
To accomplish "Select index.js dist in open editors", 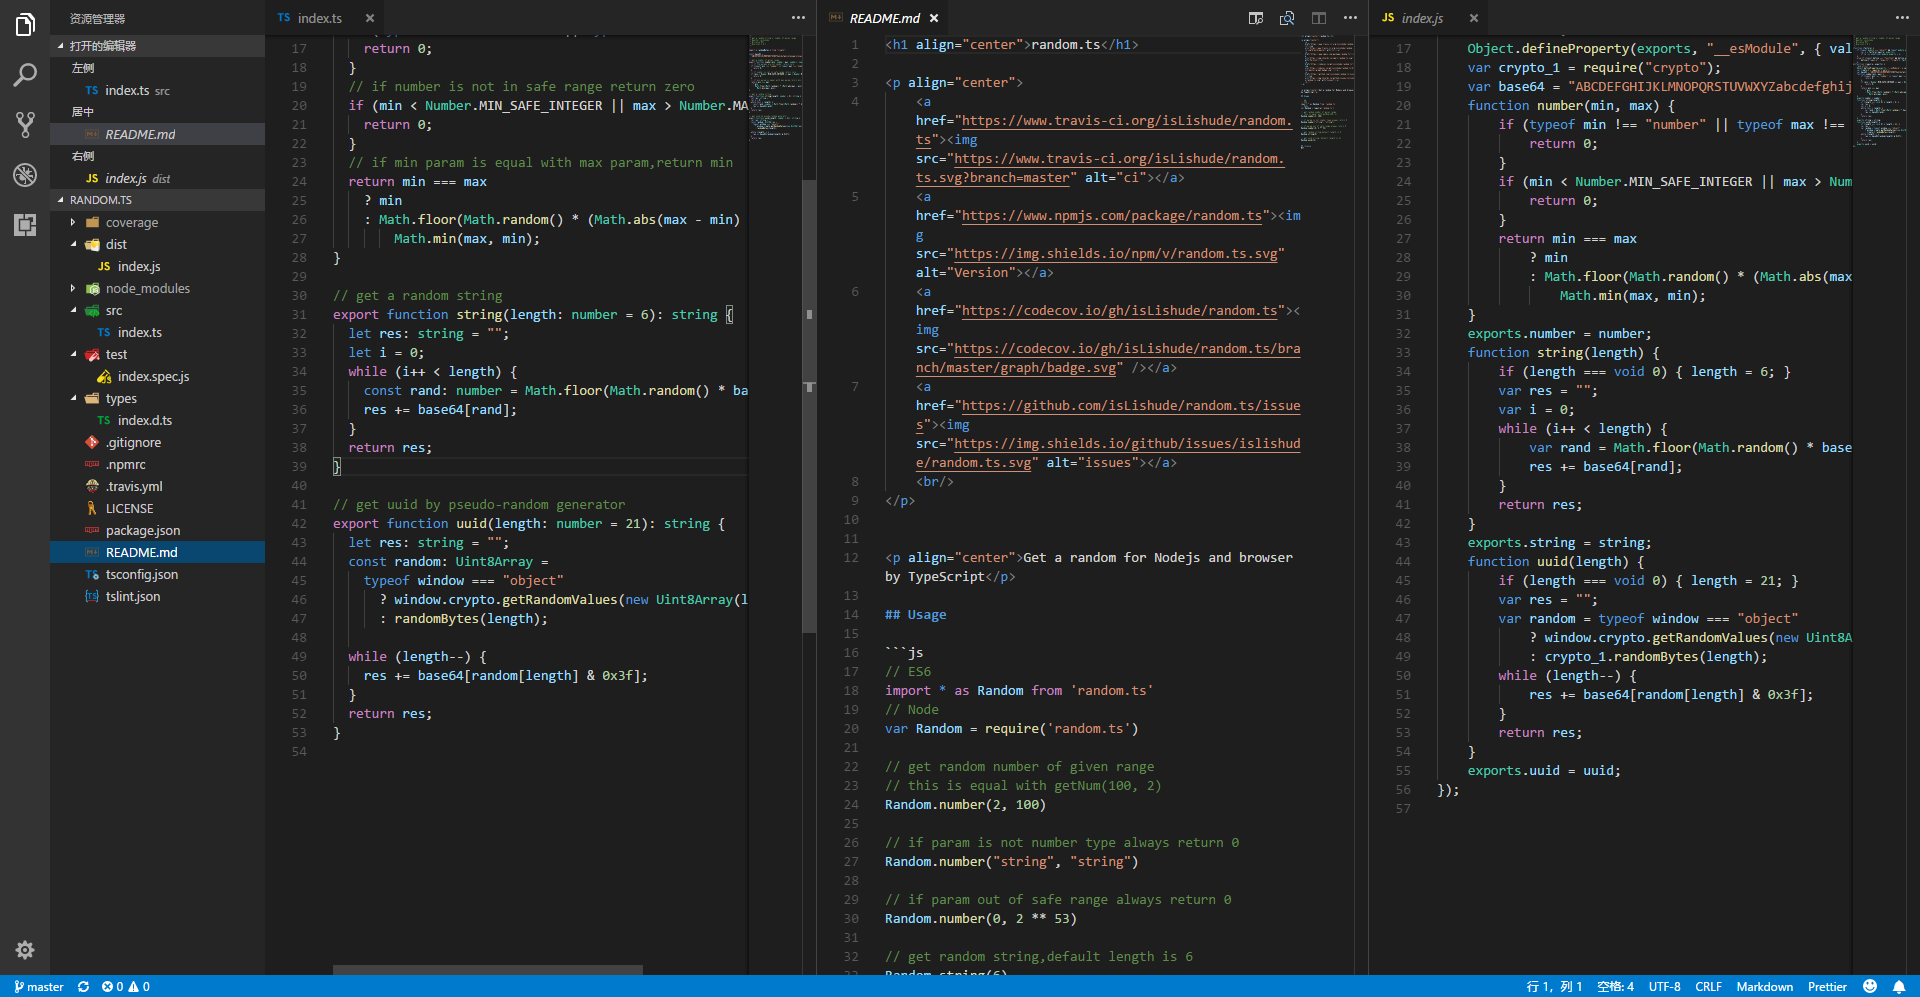I will pyautogui.click(x=157, y=178).
